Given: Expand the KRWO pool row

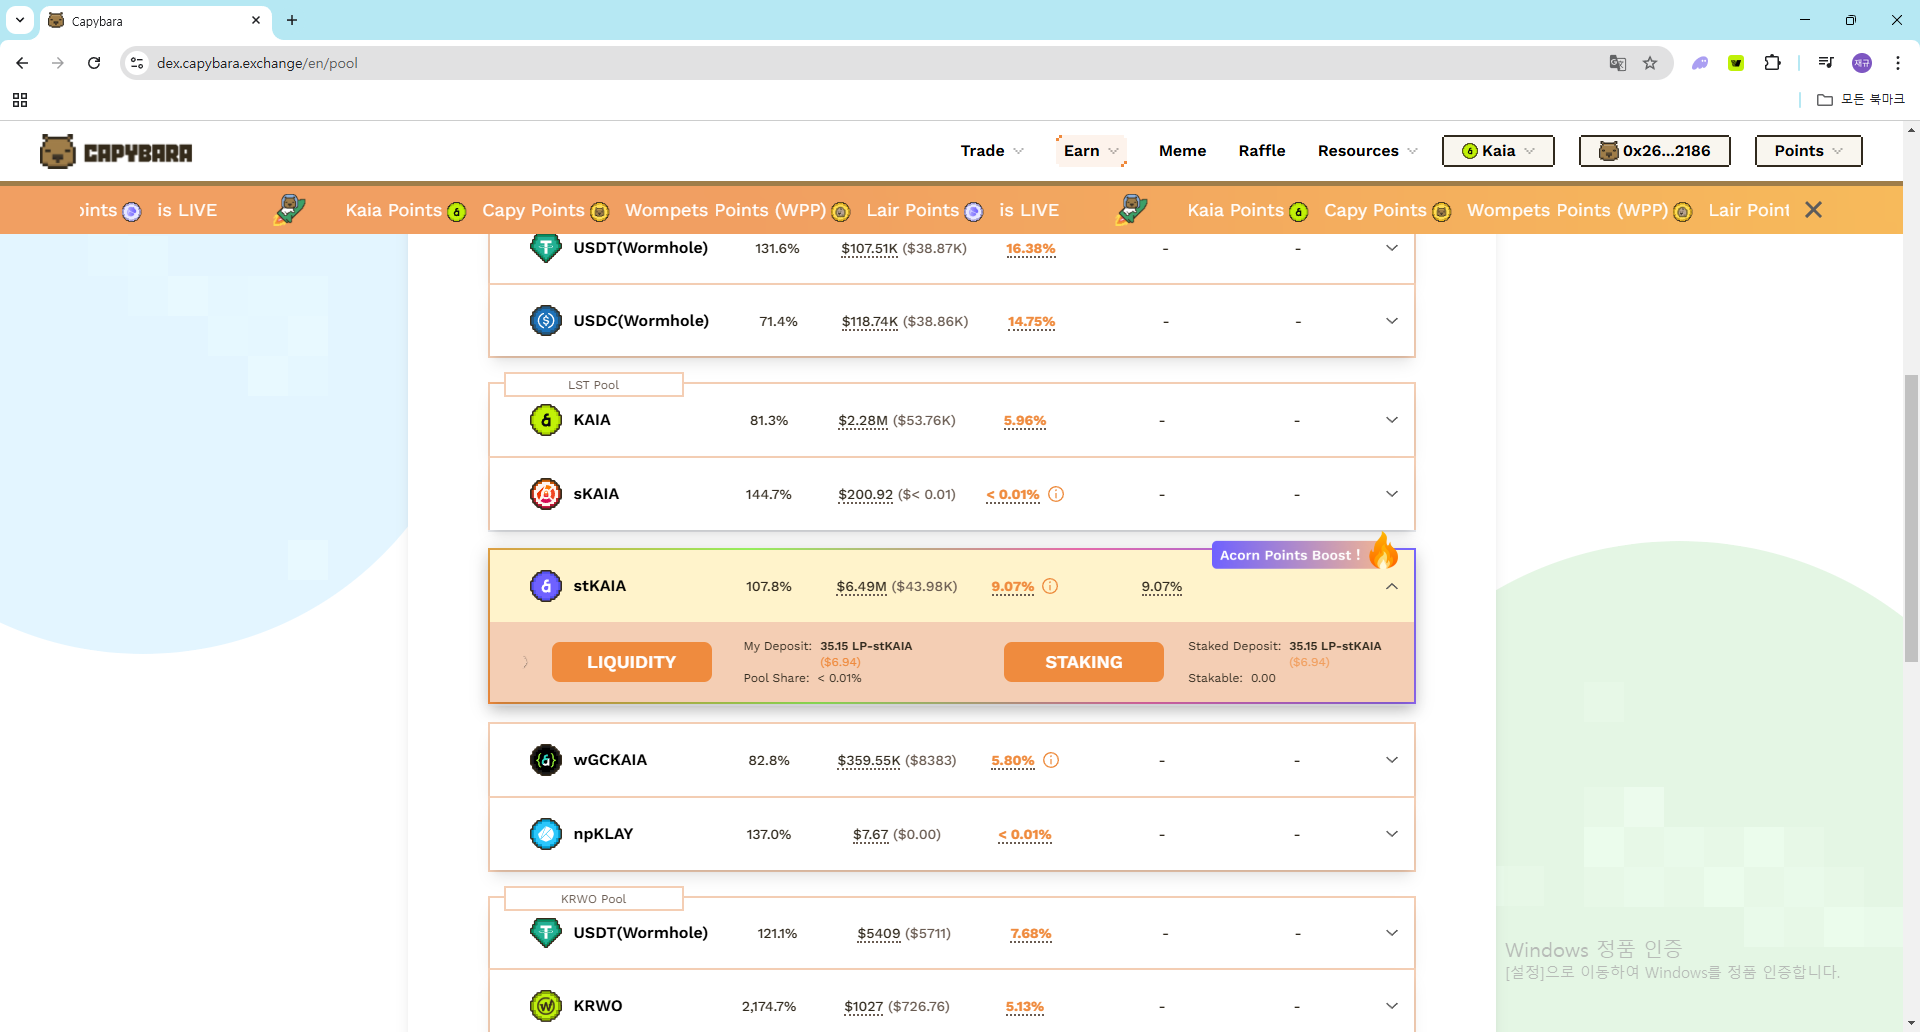Looking at the screenshot, I should coord(1391,1006).
